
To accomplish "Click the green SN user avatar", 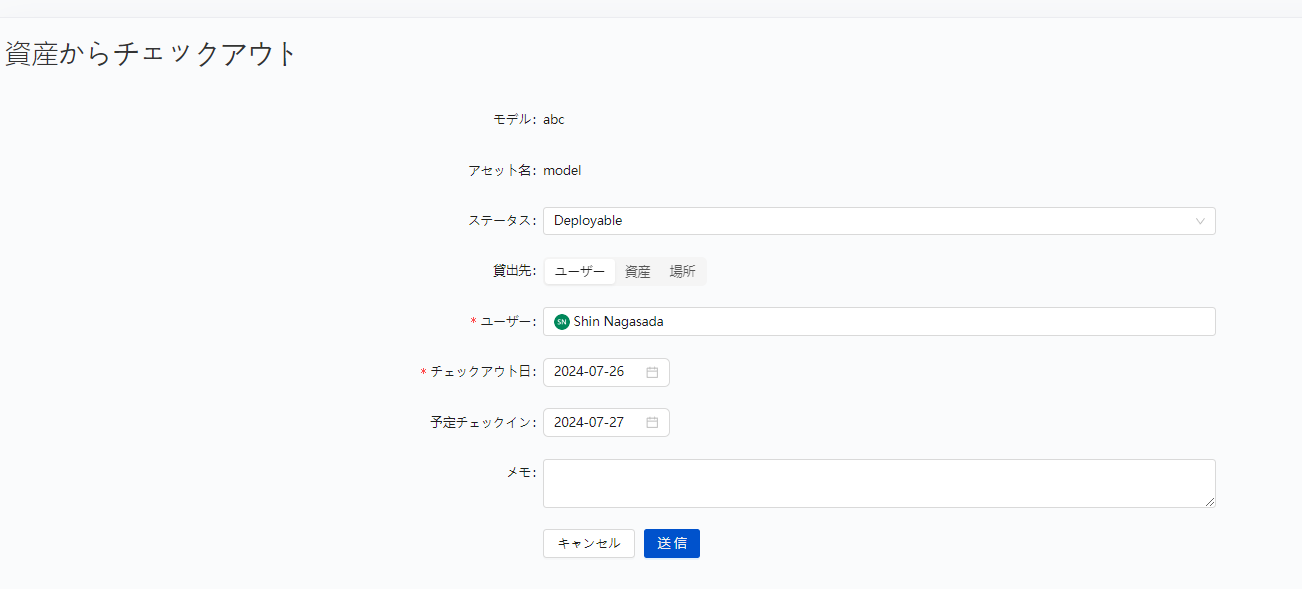I will (561, 322).
